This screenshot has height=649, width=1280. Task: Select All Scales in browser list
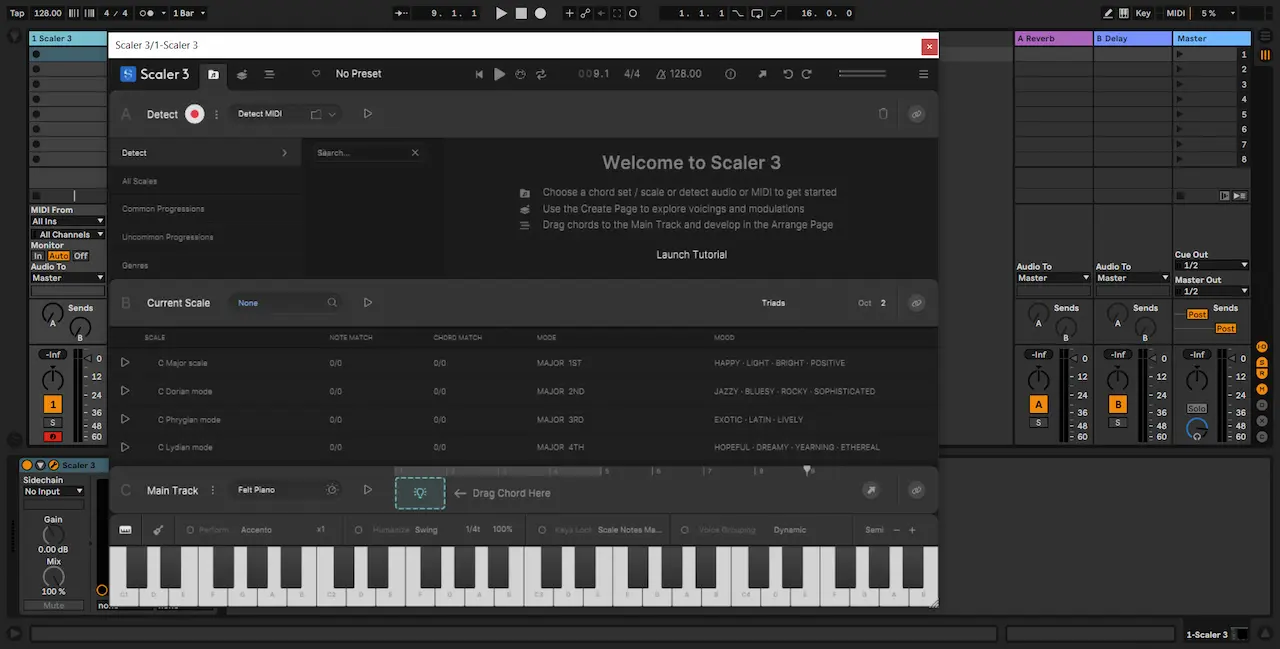[139, 181]
